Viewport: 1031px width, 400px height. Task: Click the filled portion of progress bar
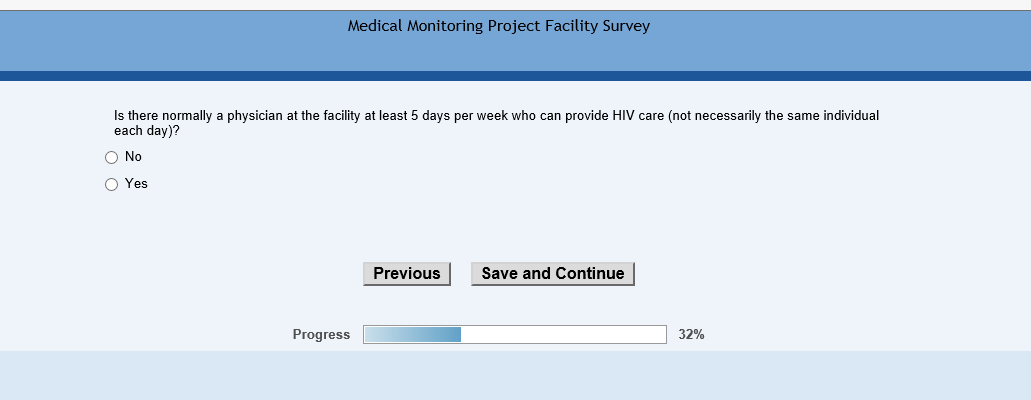(412, 335)
